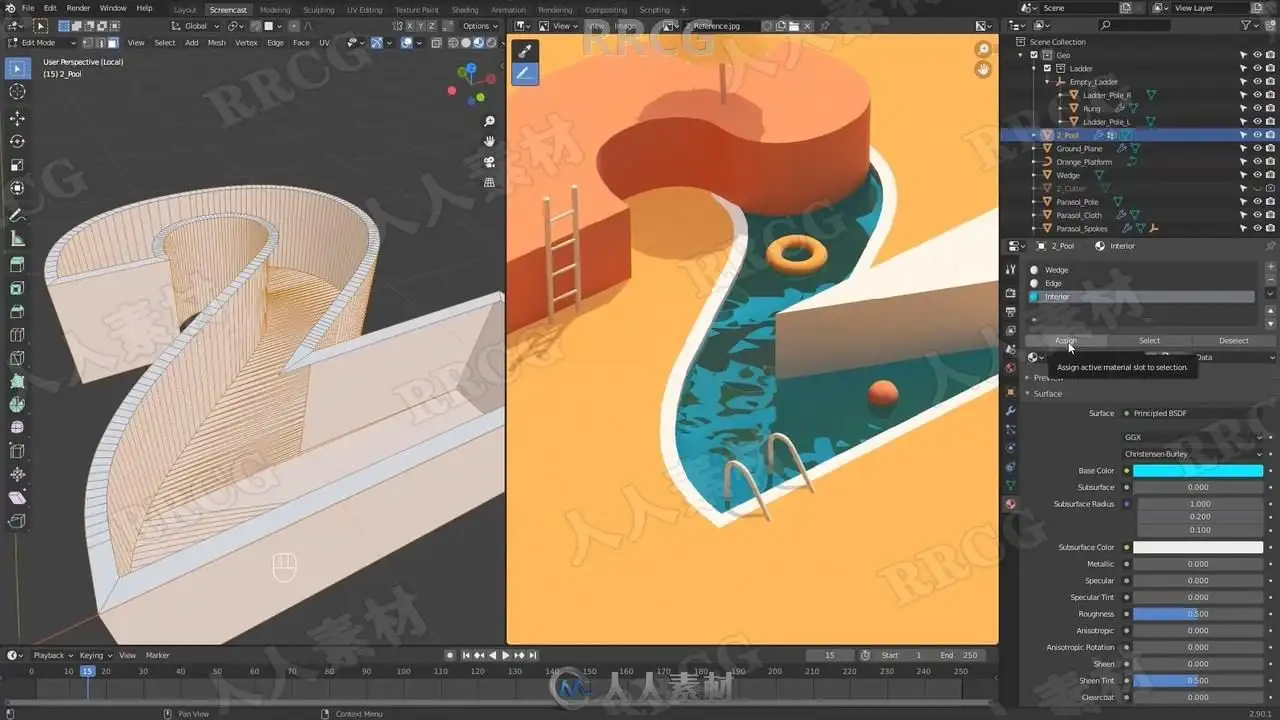Open the Mesh menu in viewport header
The height and width of the screenshot is (720, 1280).
(216, 43)
